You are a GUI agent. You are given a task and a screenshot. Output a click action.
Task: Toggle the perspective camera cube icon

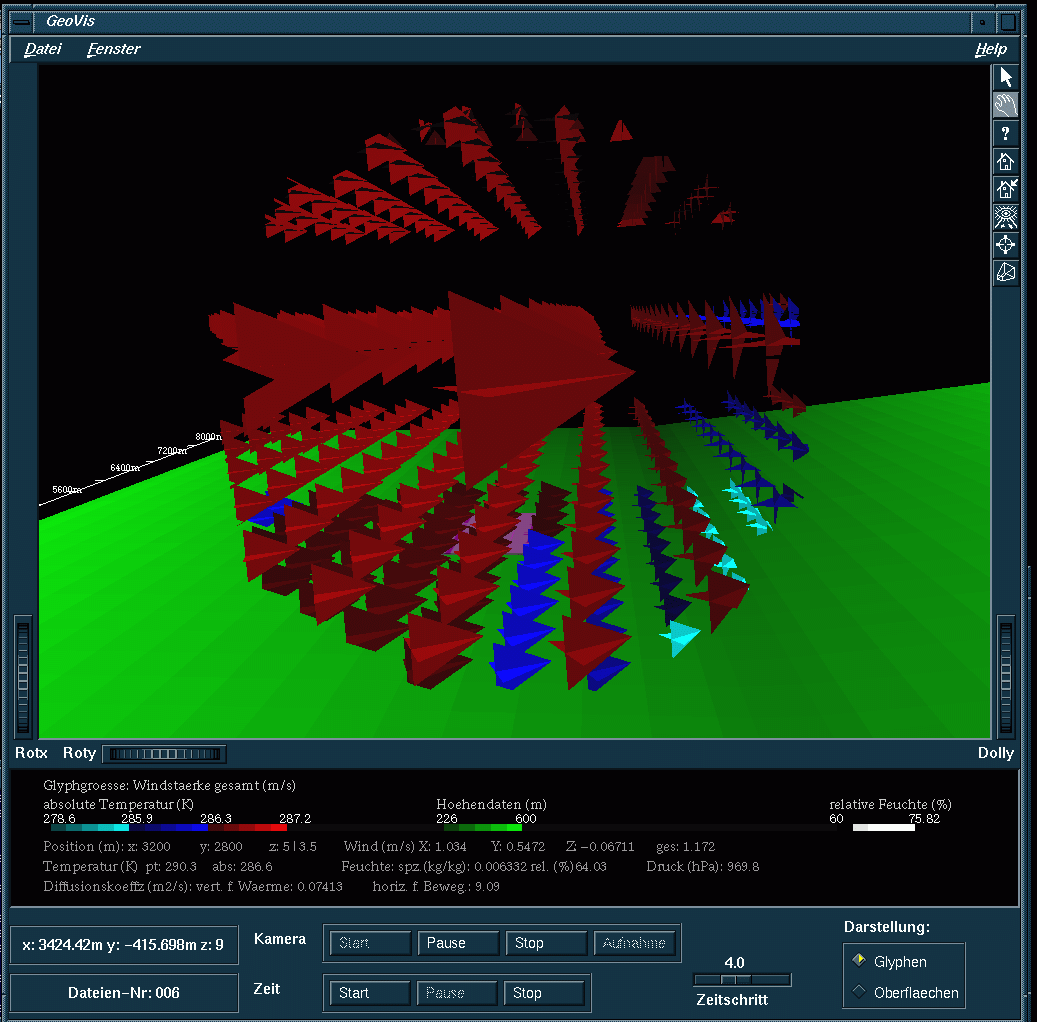[1006, 272]
